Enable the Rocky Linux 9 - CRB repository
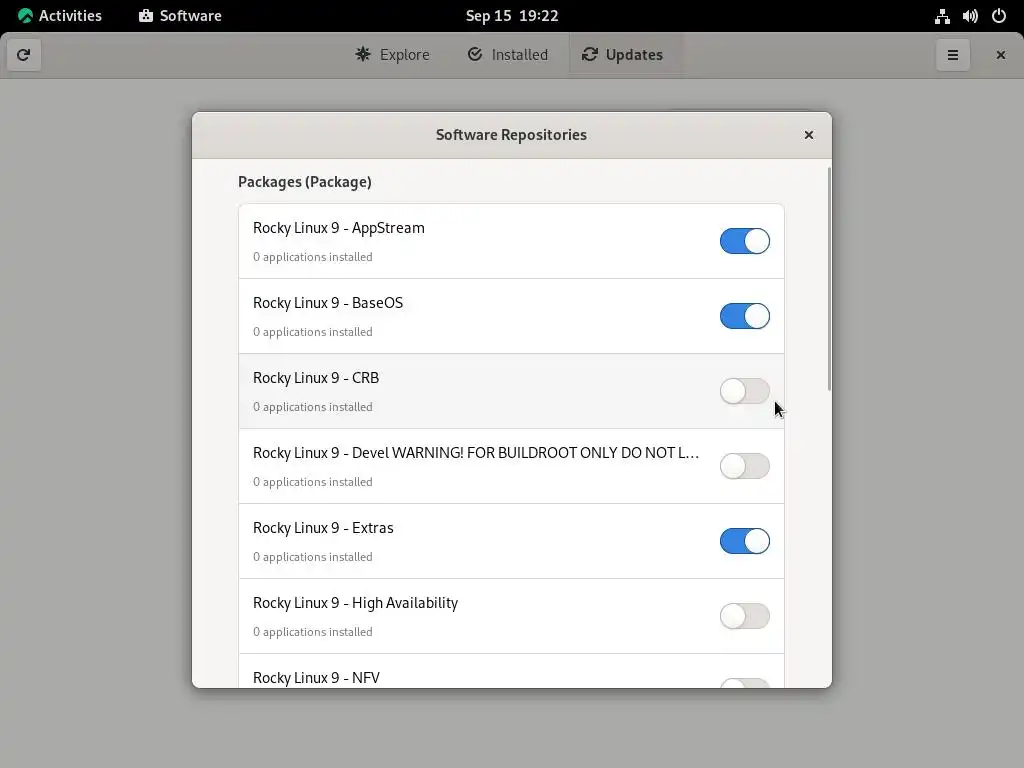This screenshot has width=1024, height=768. pyautogui.click(x=744, y=391)
